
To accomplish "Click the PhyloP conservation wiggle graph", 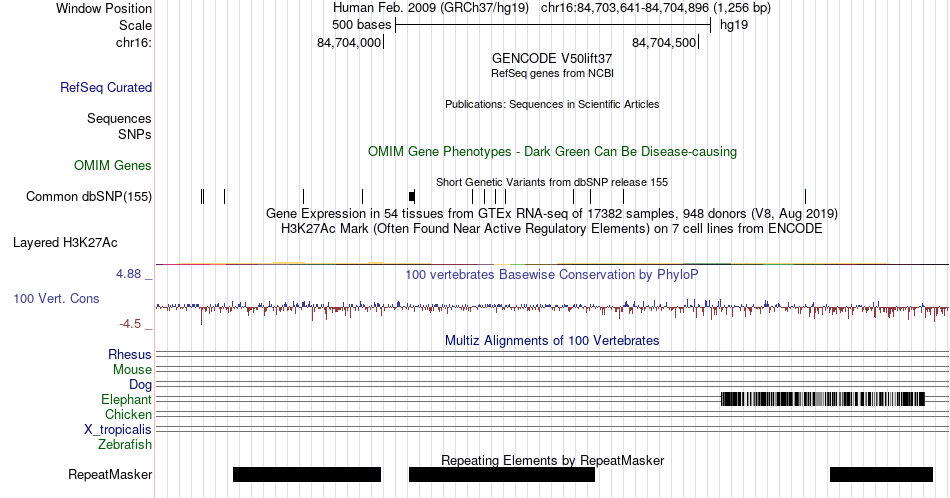I will 552,308.
